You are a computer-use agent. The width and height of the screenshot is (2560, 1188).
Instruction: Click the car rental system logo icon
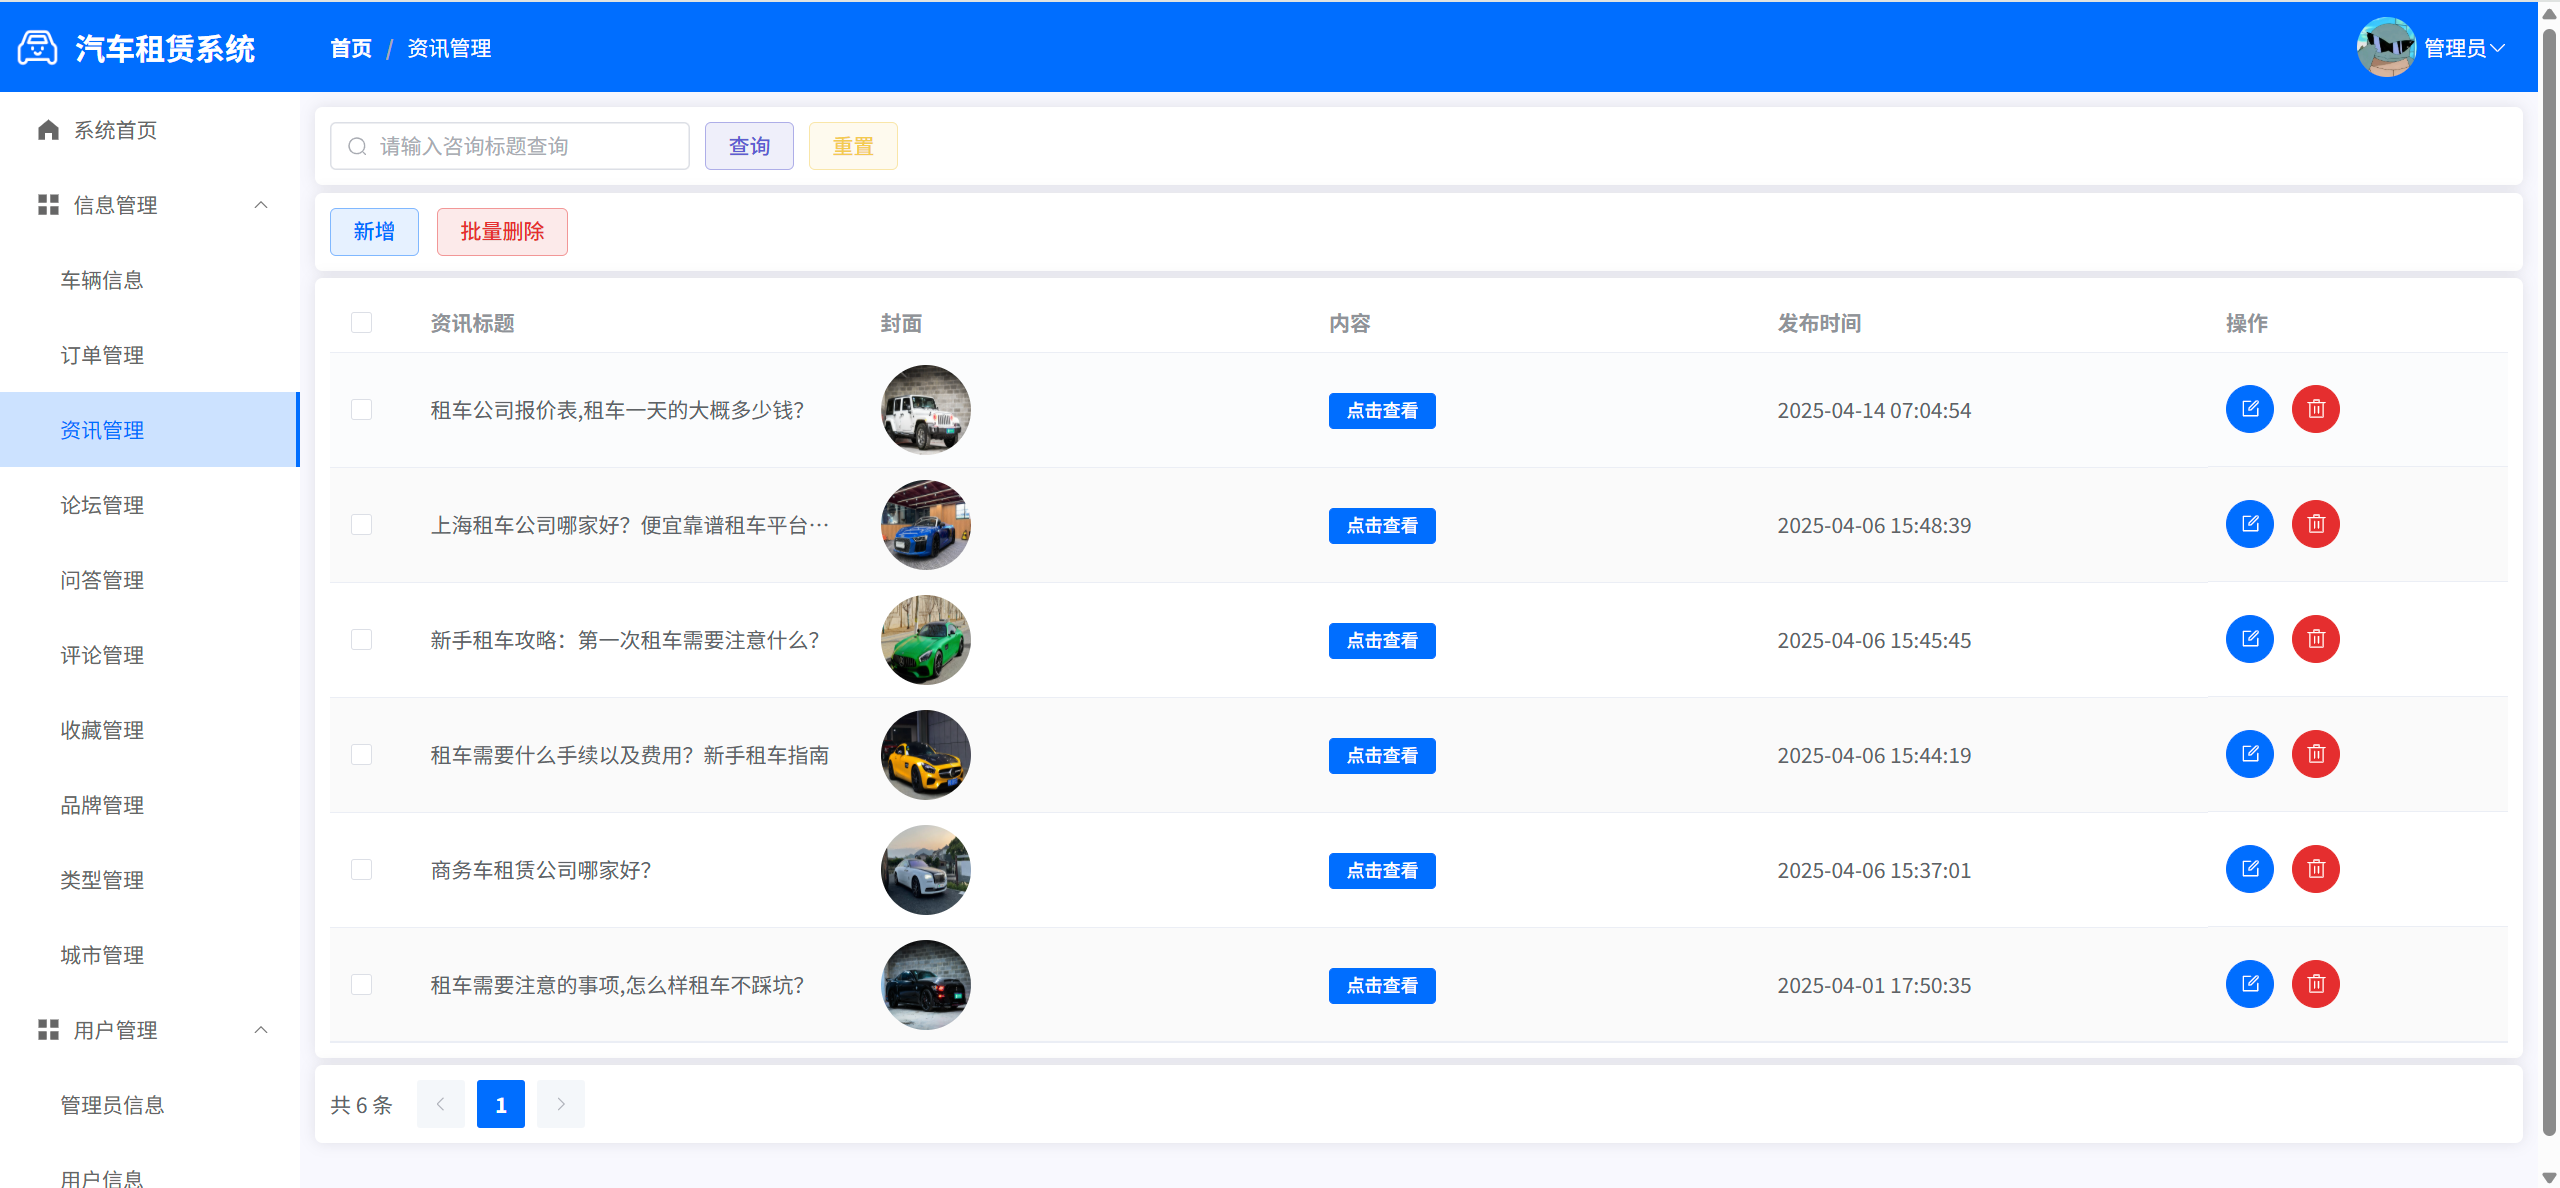click(37, 48)
